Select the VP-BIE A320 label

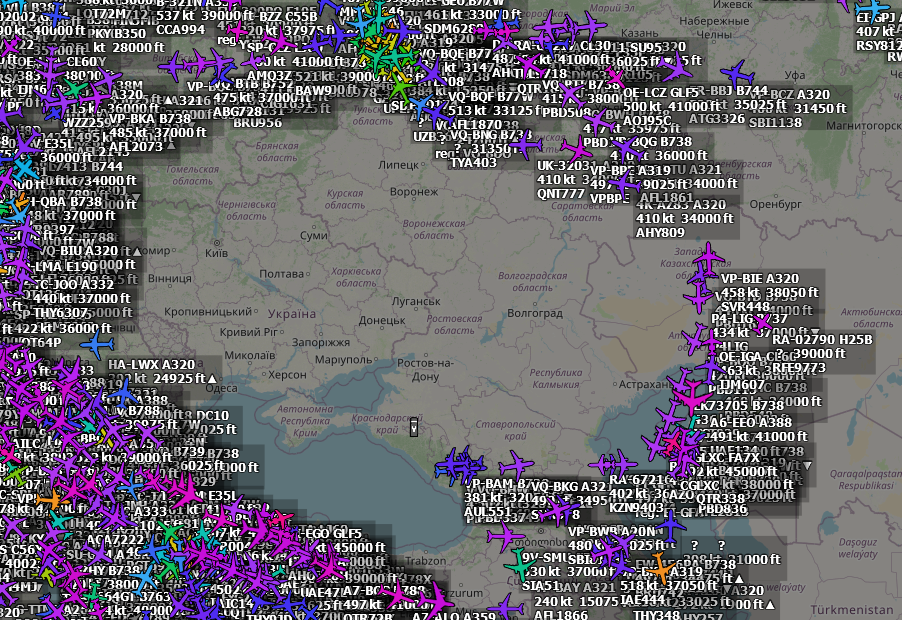tap(759, 278)
